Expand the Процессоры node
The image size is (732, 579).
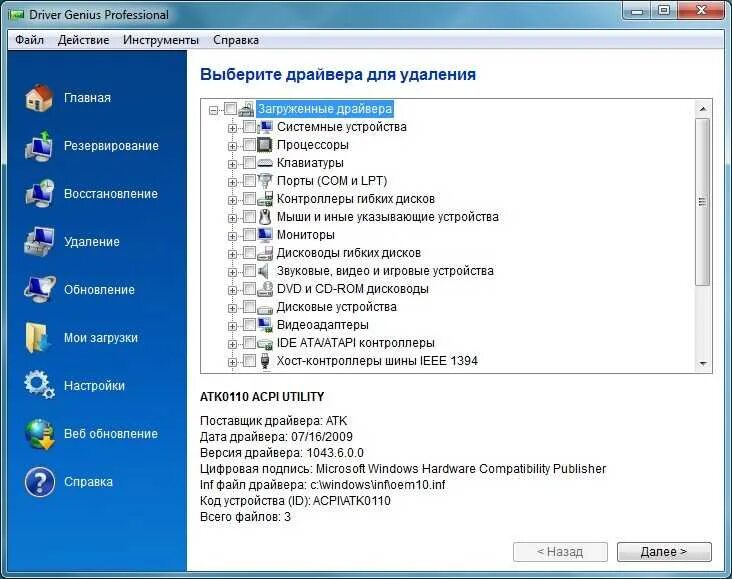(x=232, y=146)
